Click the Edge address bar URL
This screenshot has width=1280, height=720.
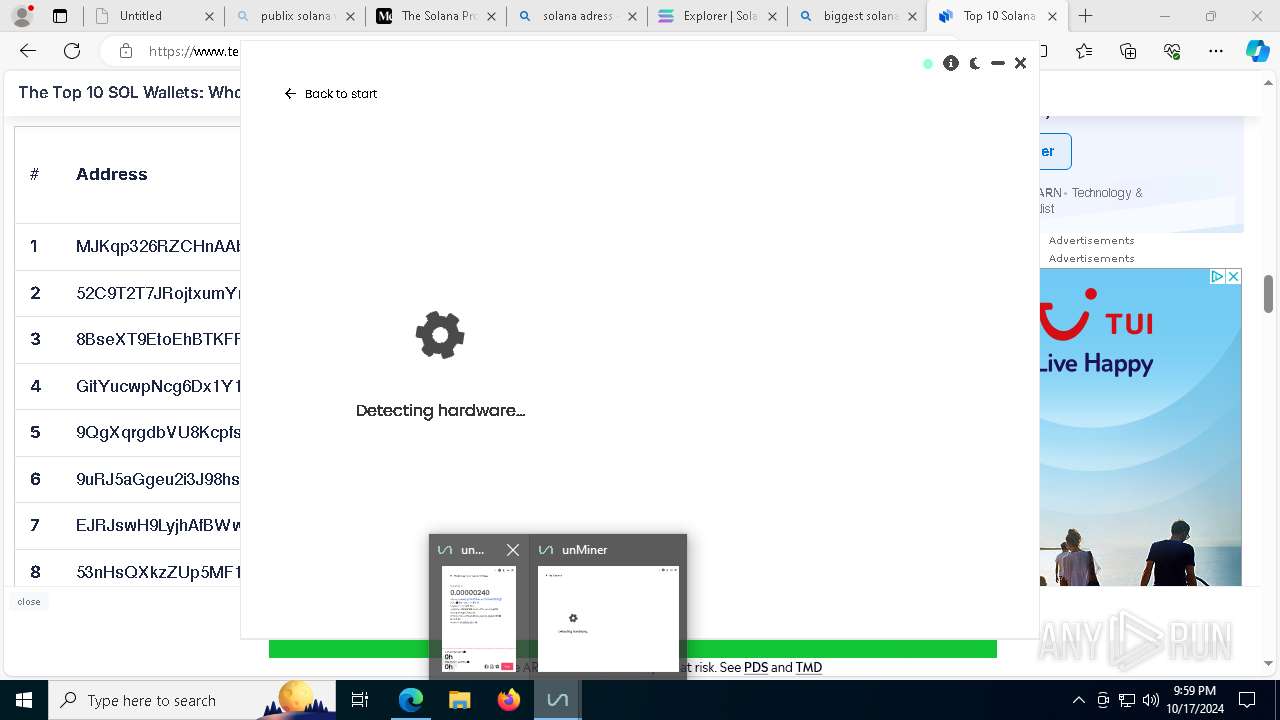pos(193,51)
